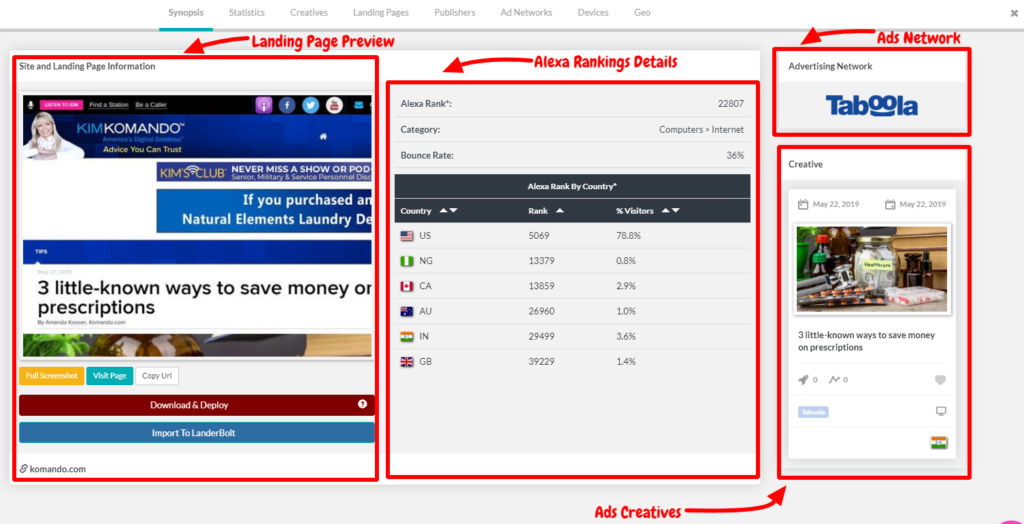1024x524 pixels.
Task: Click the GB rank 39229 cell
Action: [x=541, y=361]
